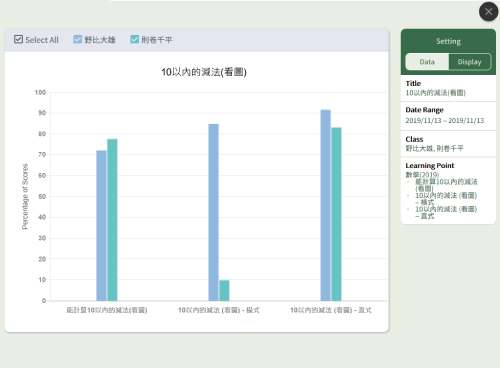Click the blue bar for 直式 category

[326, 205]
